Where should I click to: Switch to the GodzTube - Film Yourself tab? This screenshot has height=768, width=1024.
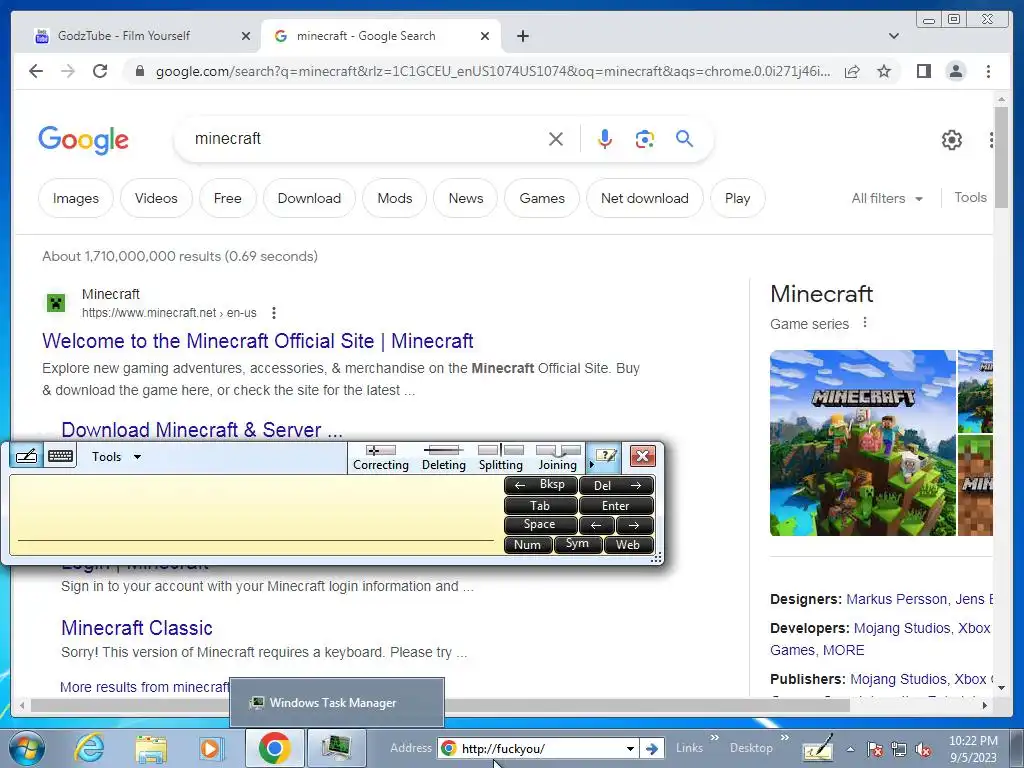pyautogui.click(x=142, y=36)
